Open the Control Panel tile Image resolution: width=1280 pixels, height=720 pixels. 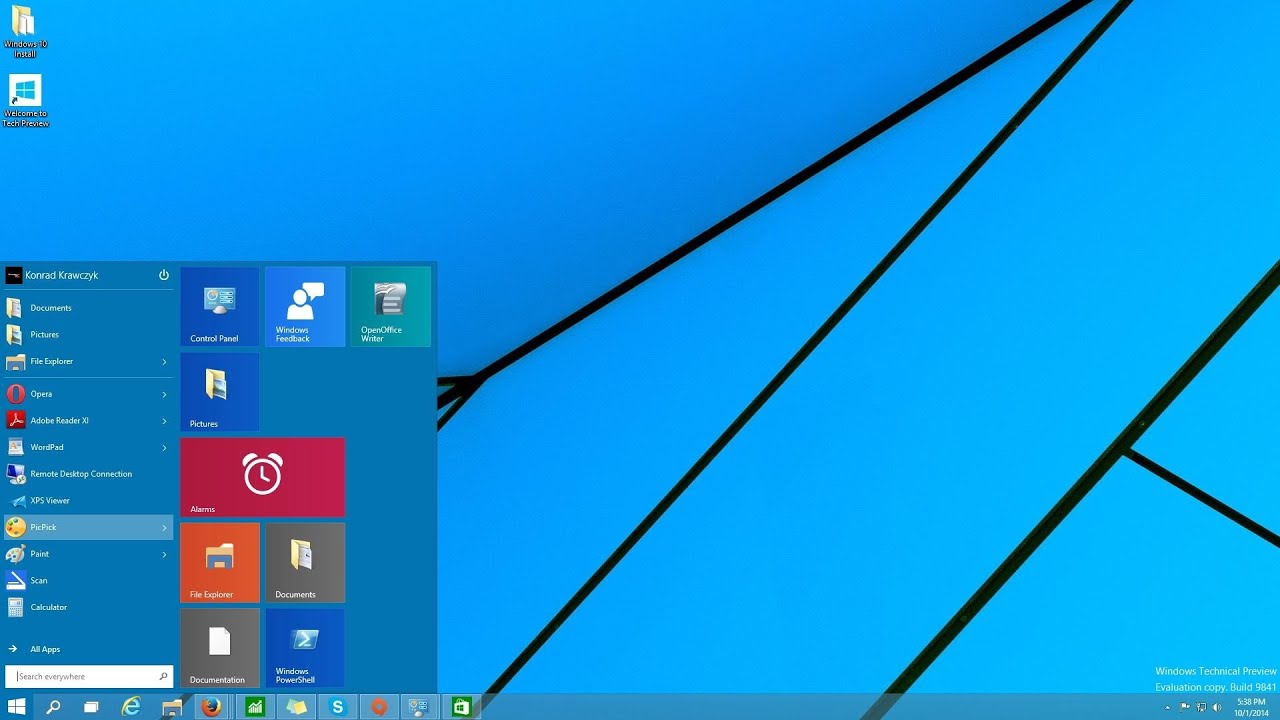point(220,306)
